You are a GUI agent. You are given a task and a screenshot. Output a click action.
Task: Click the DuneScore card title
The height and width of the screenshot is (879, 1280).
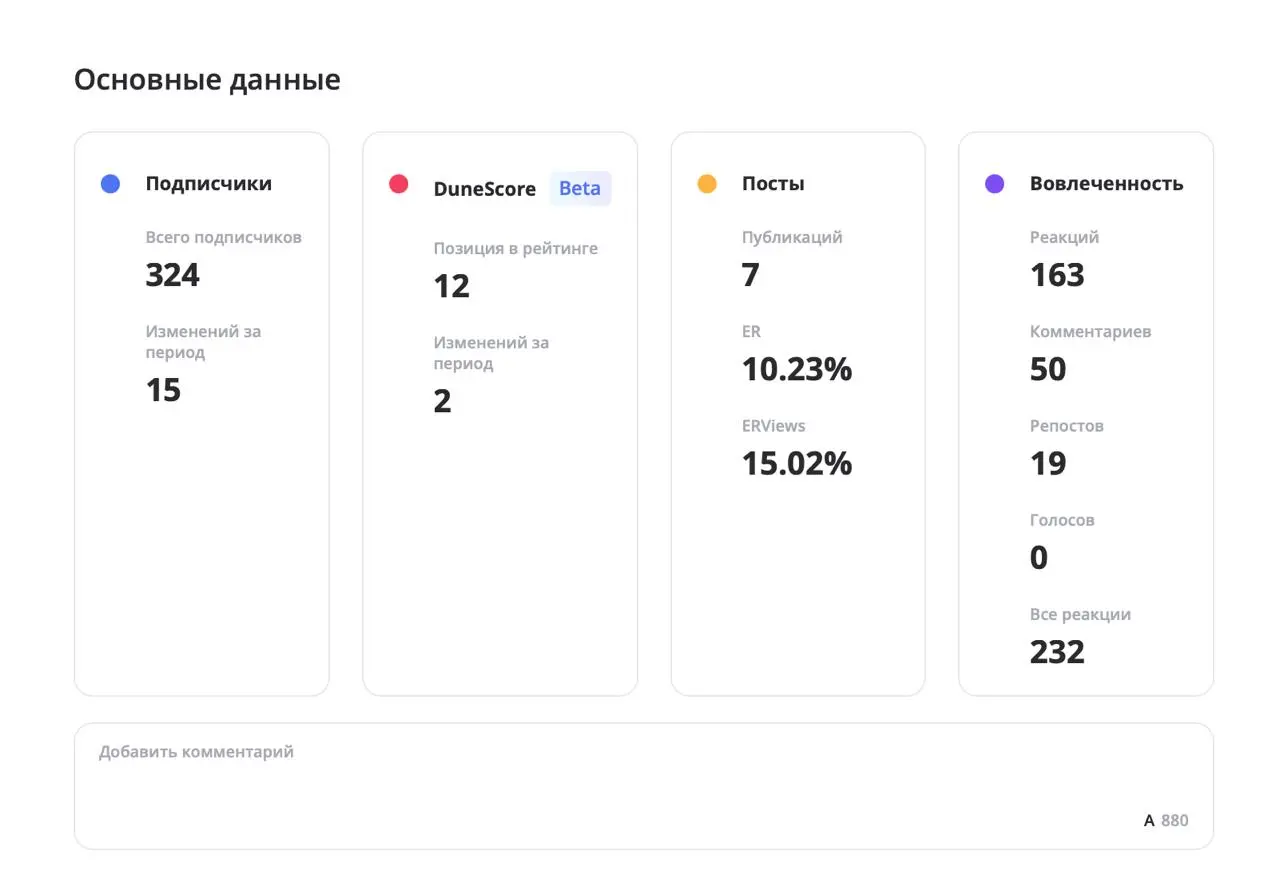(x=485, y=188)
